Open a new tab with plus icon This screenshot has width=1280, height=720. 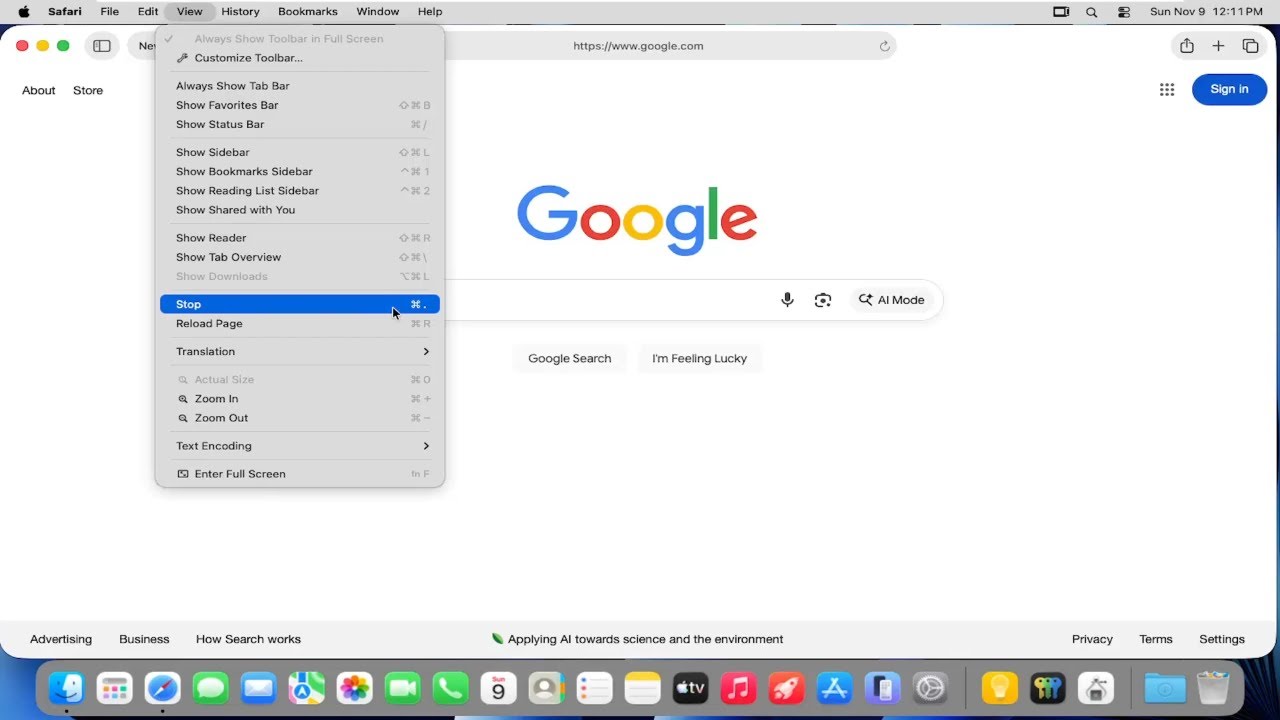click(1218, 46)
